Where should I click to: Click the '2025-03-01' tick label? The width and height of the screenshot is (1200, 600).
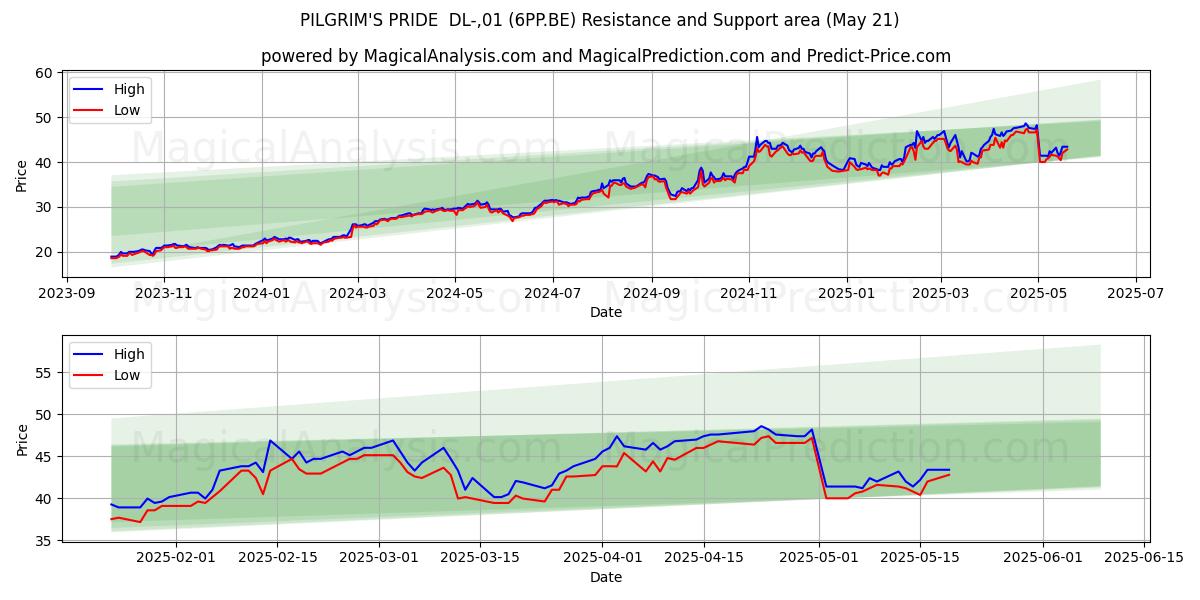tap(379, 558)
